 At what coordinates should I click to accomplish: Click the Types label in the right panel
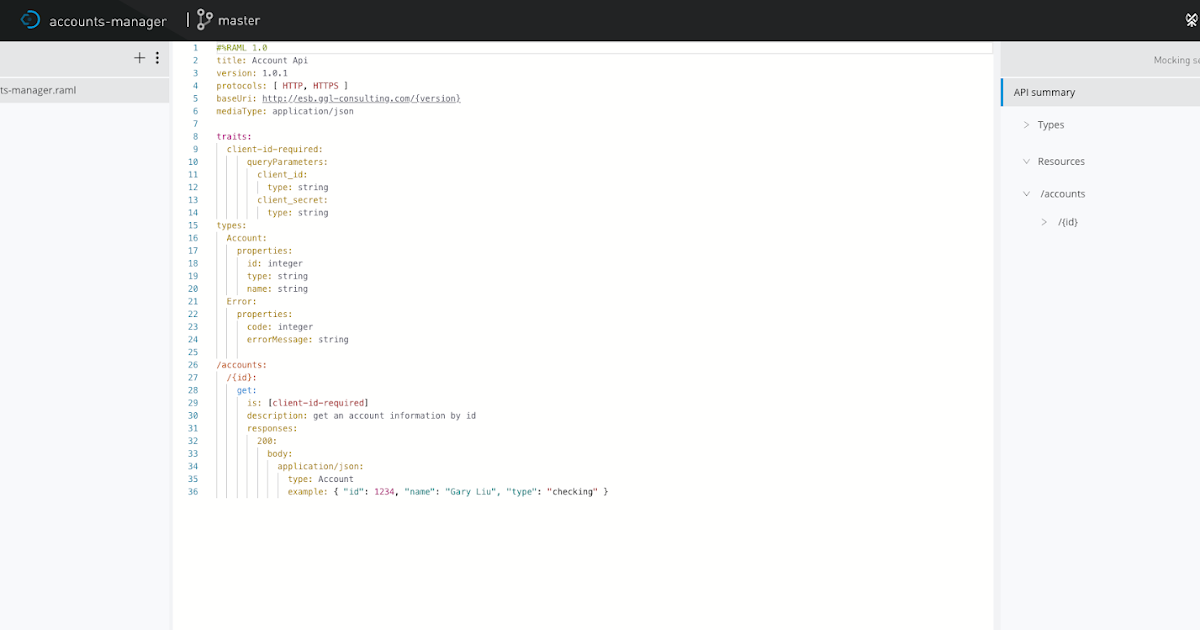click(x=1051, y=124)
